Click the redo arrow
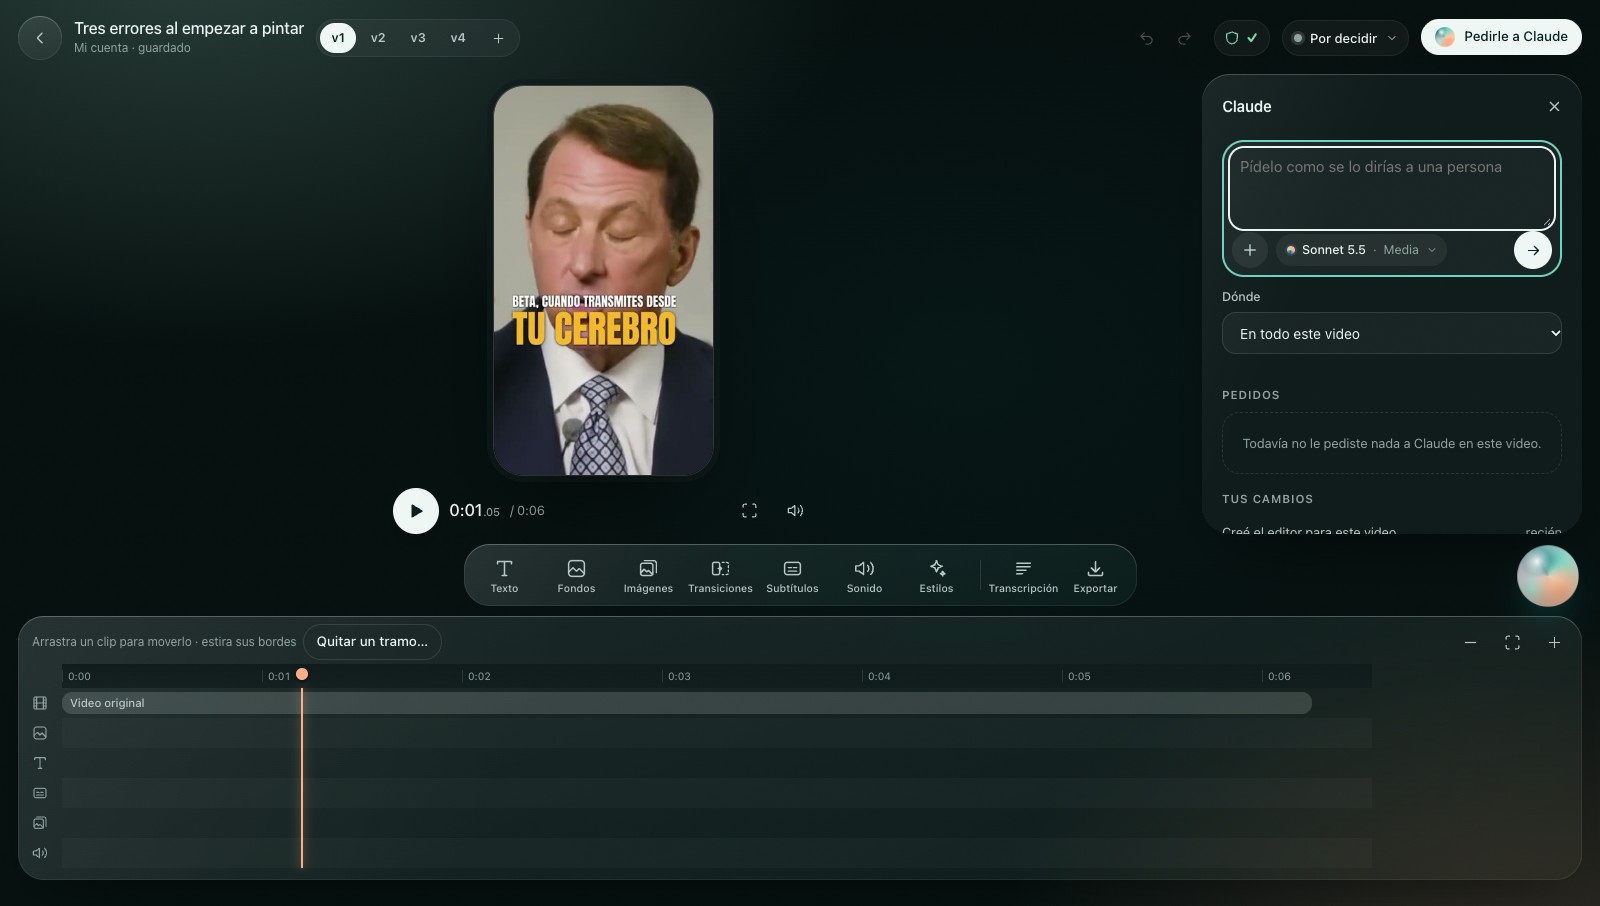The width and height of the screenshot is (1600, 906). 1184,38
